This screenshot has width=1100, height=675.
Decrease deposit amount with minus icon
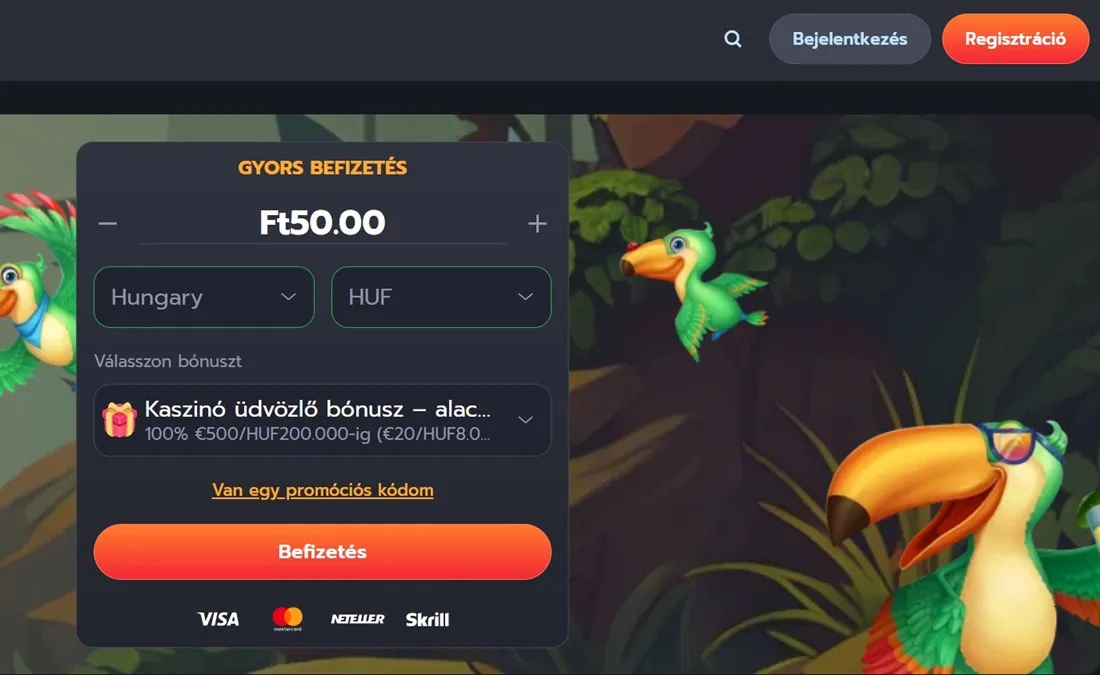click(107, 223)
